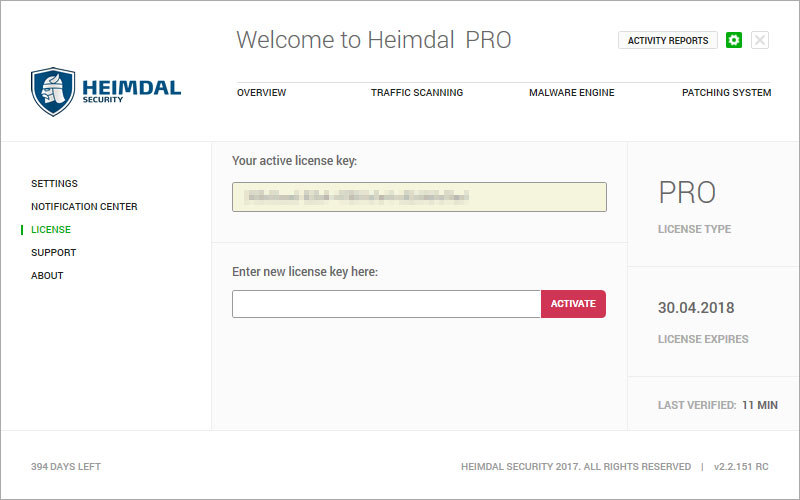Switch to the Overview tab
800x500 pixels.
(261, 93)
